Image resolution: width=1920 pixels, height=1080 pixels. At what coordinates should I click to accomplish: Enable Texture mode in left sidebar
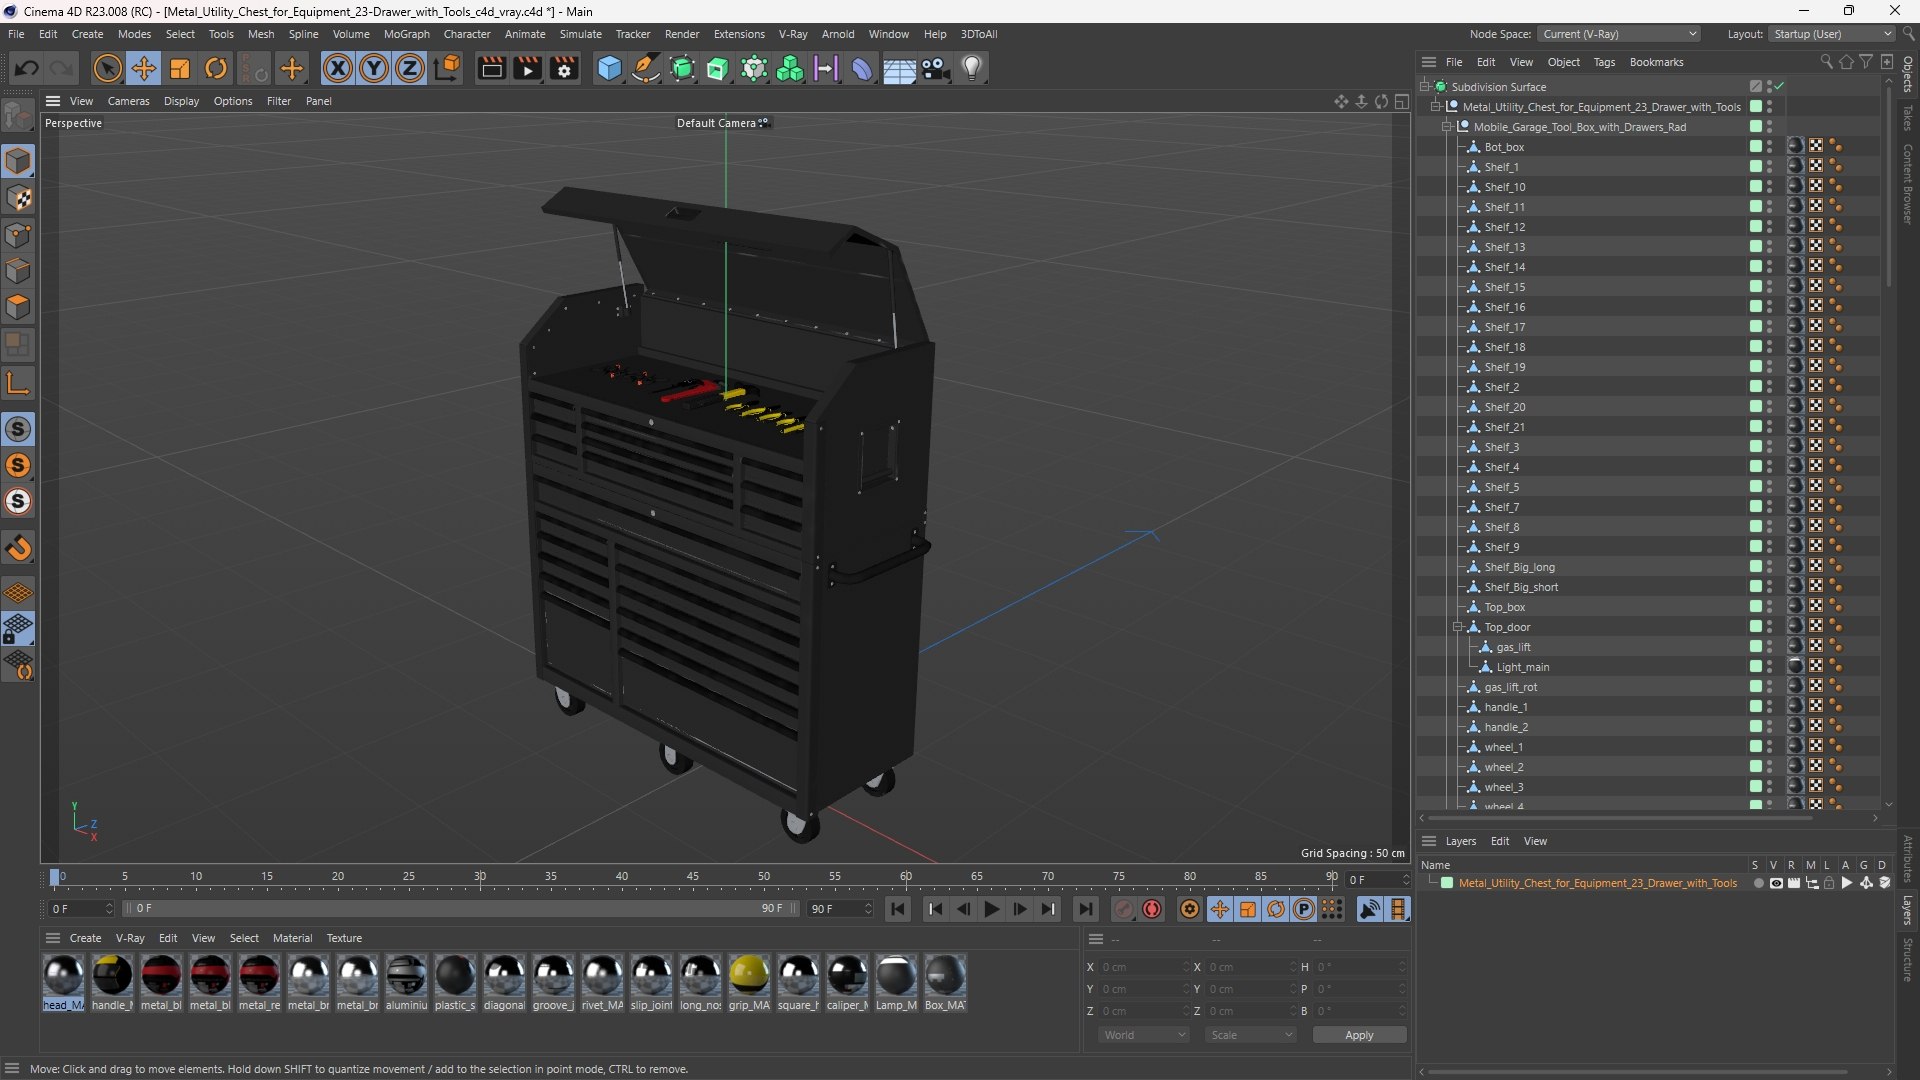tap(18, 198)
